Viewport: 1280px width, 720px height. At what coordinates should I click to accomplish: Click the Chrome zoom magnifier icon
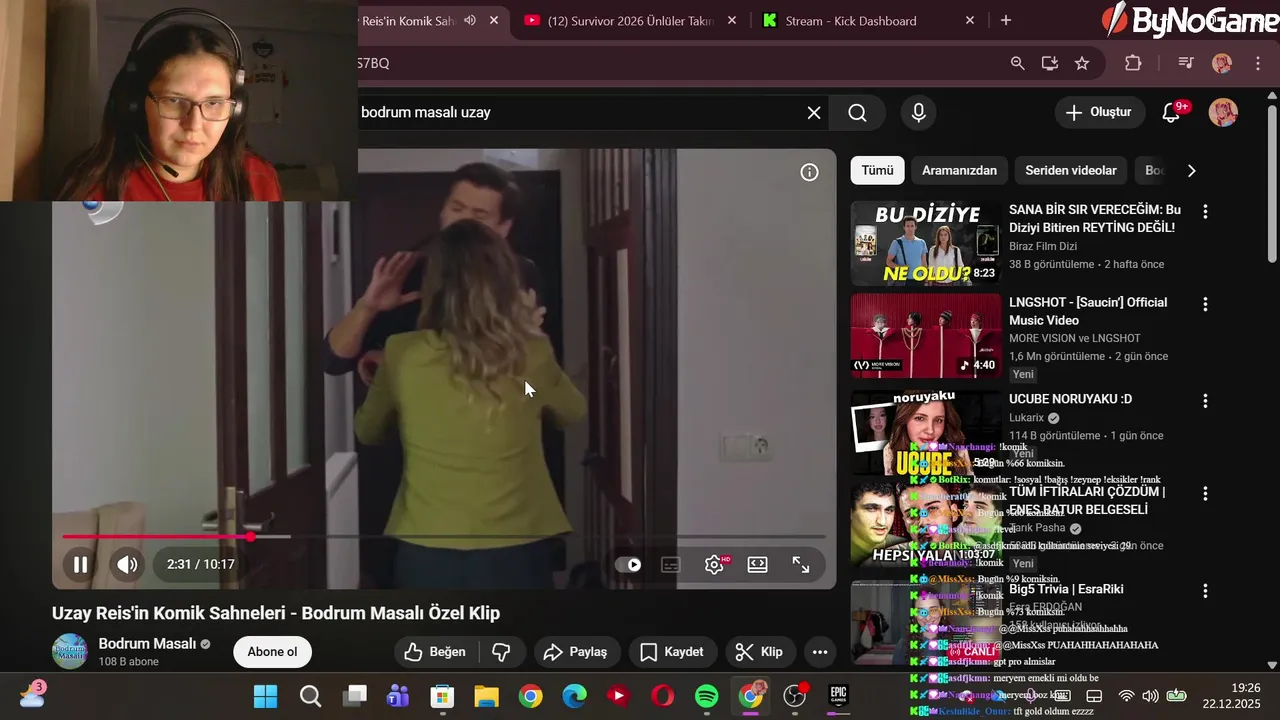[x=1018, y=63]
